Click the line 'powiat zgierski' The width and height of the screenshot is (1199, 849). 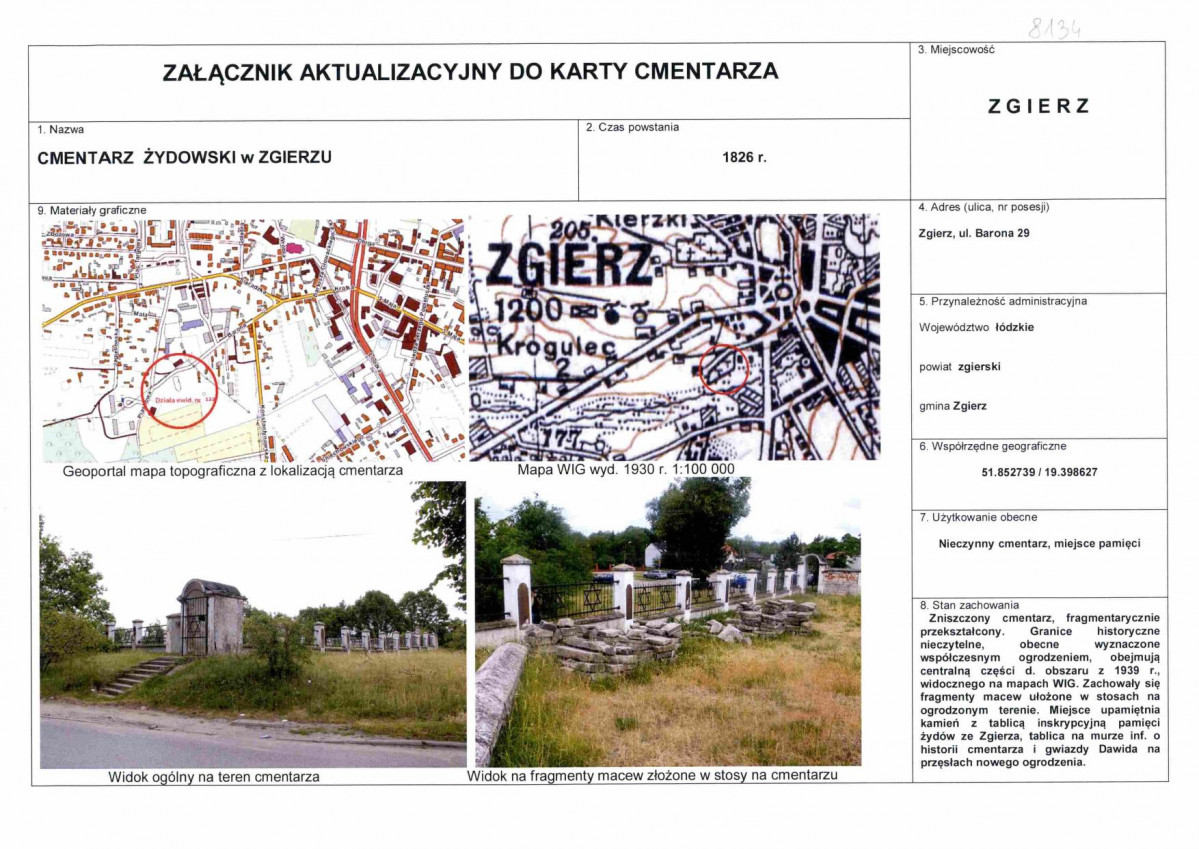pyautogui.click(x=960, y=366)
